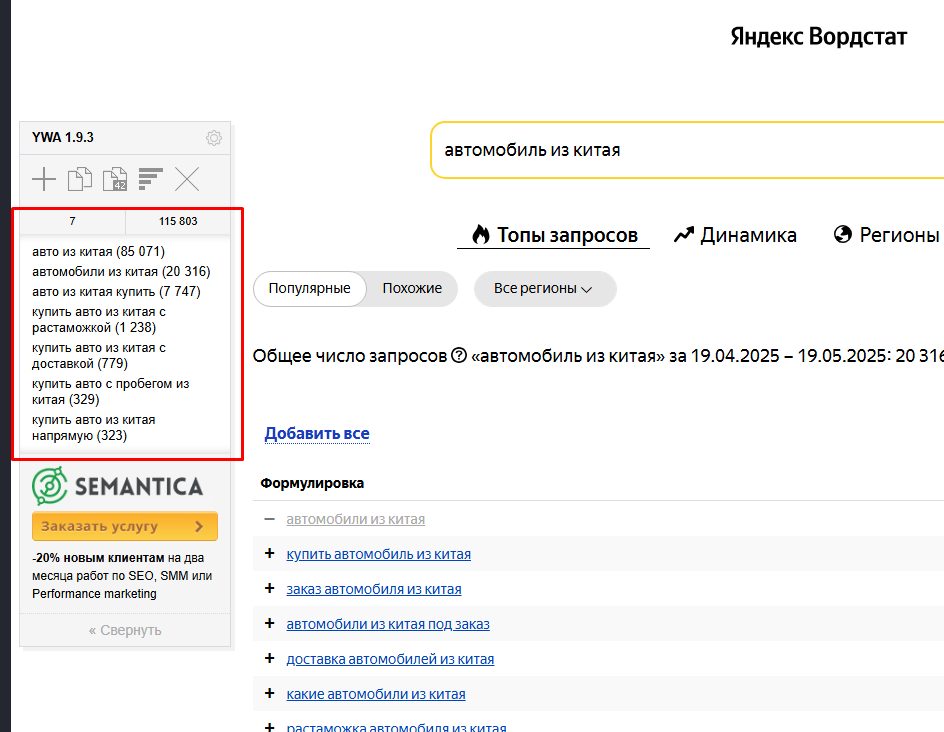Select 'купить авто из китая с растаможкой' entry
944x732 pixels.
(99, 320)
